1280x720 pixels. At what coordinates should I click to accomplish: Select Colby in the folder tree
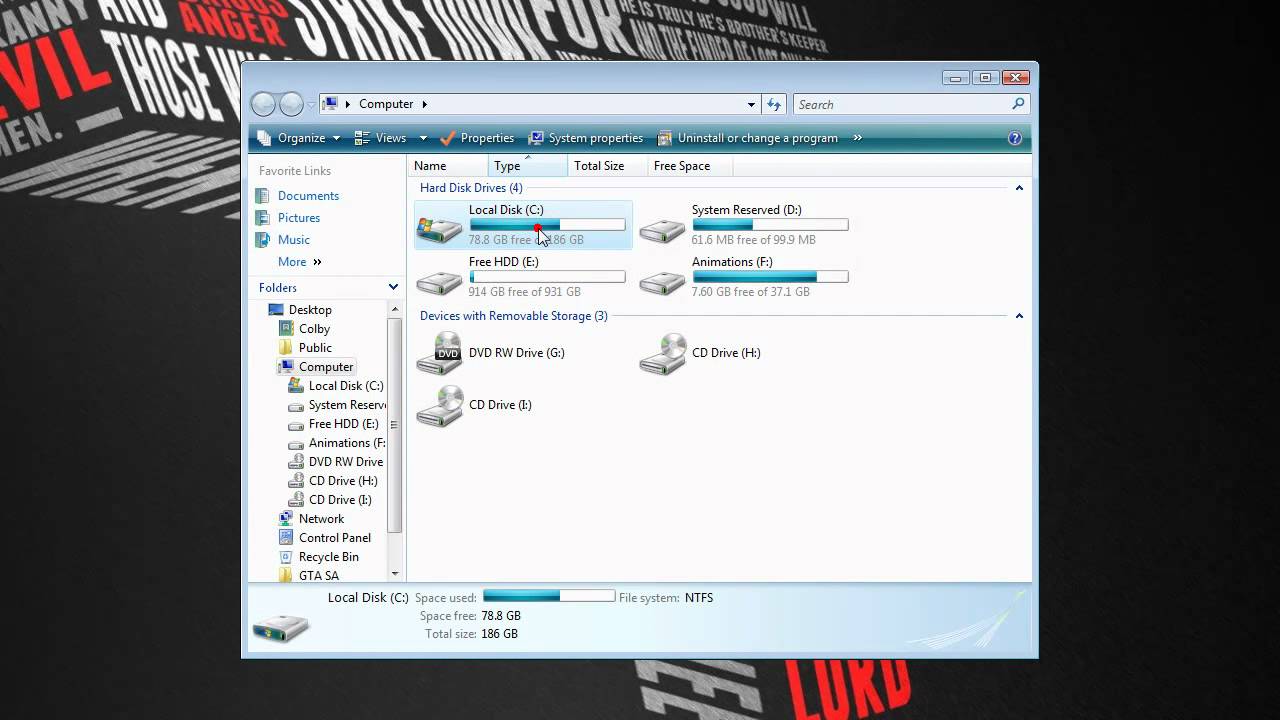[x=314, y=329]
